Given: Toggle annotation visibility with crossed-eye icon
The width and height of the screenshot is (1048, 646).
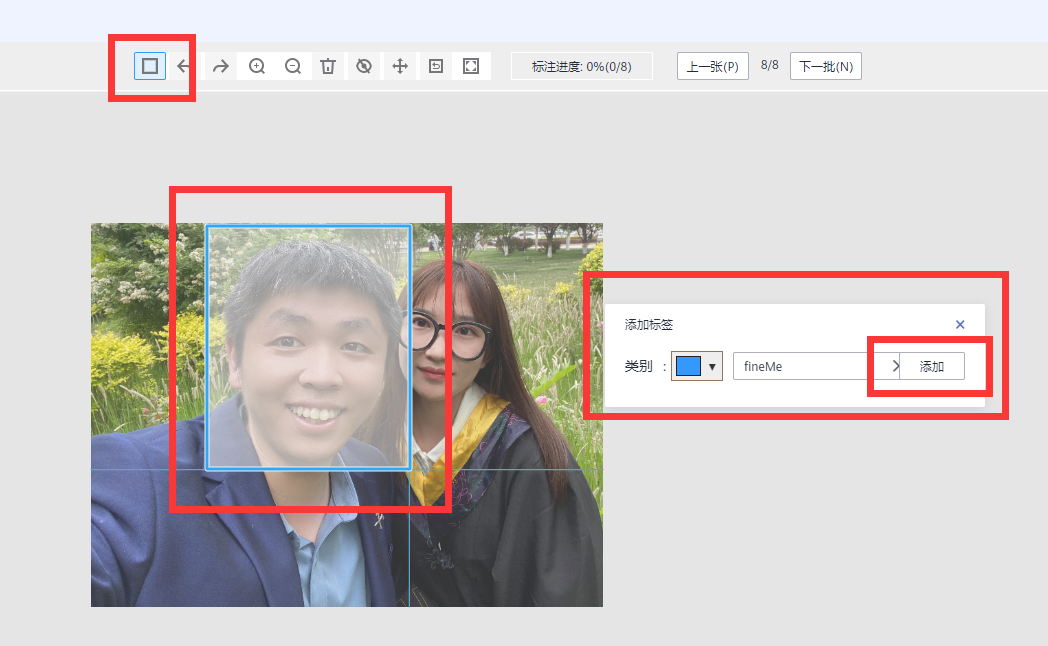Looking at the screenshot, I should pyautogui.click(x=364, y=66).
